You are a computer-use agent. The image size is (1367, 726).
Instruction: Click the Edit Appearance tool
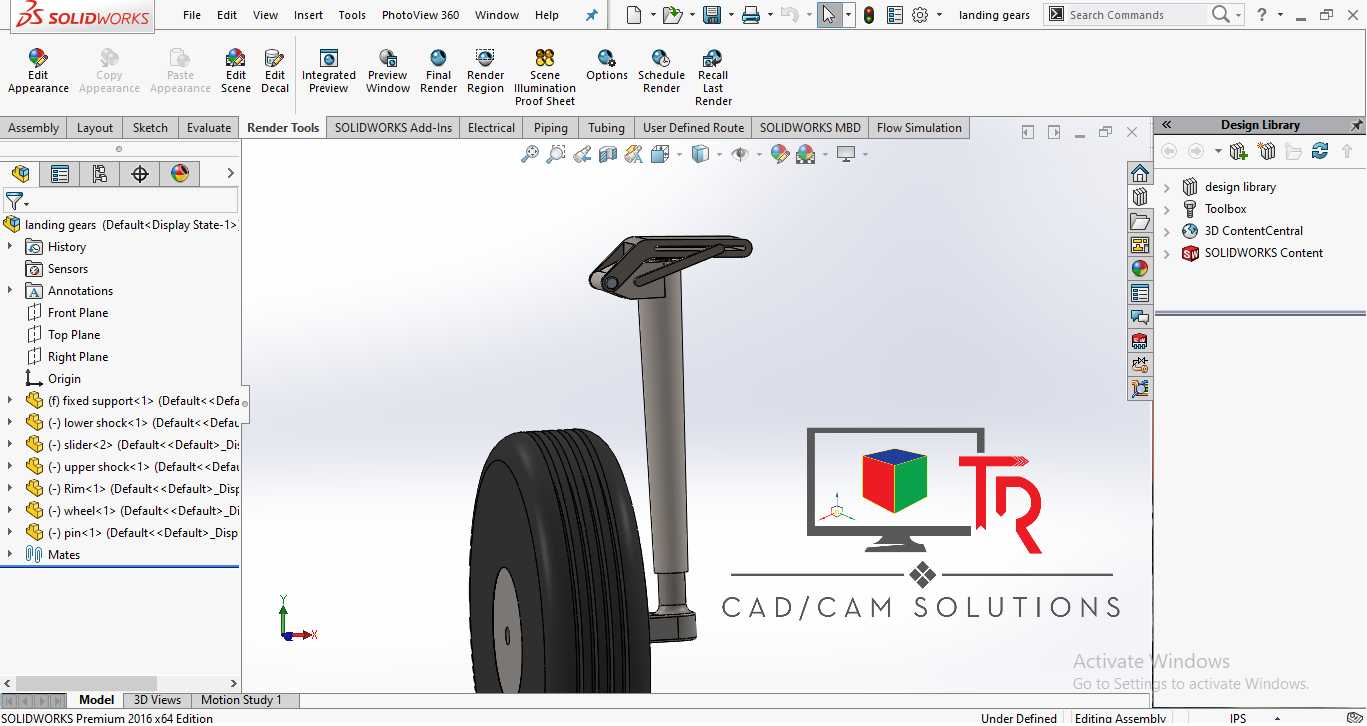[x=38, y=71]
